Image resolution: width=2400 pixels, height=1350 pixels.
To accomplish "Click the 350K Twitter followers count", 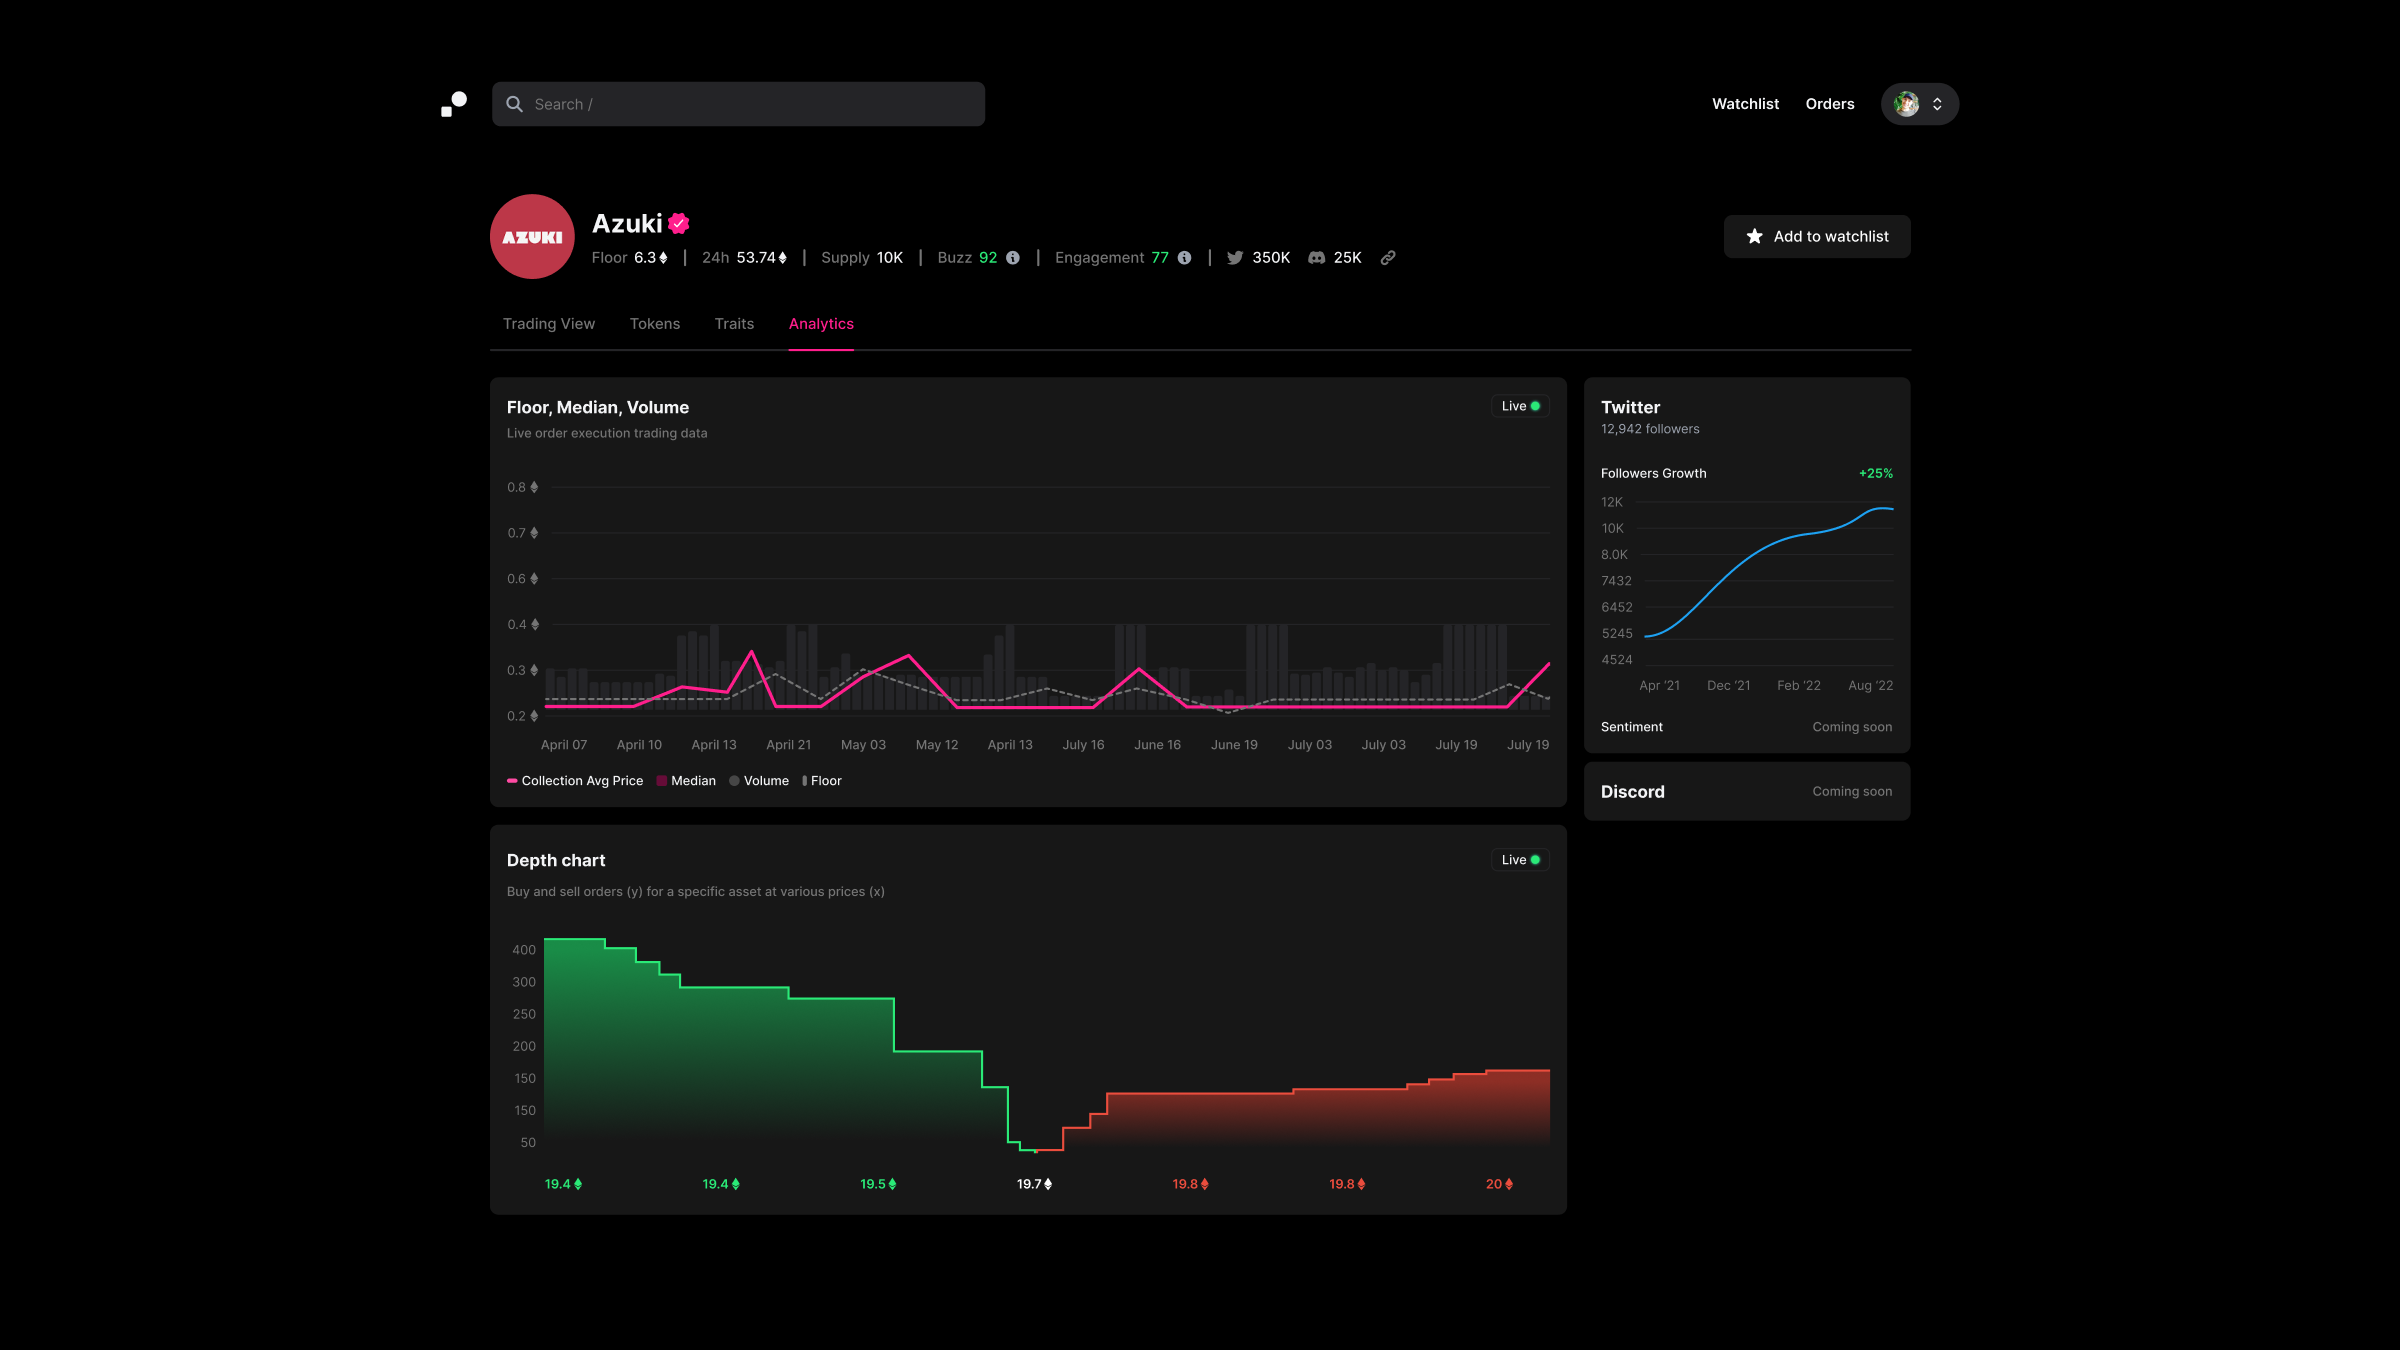I will [x=1271, y=258].
